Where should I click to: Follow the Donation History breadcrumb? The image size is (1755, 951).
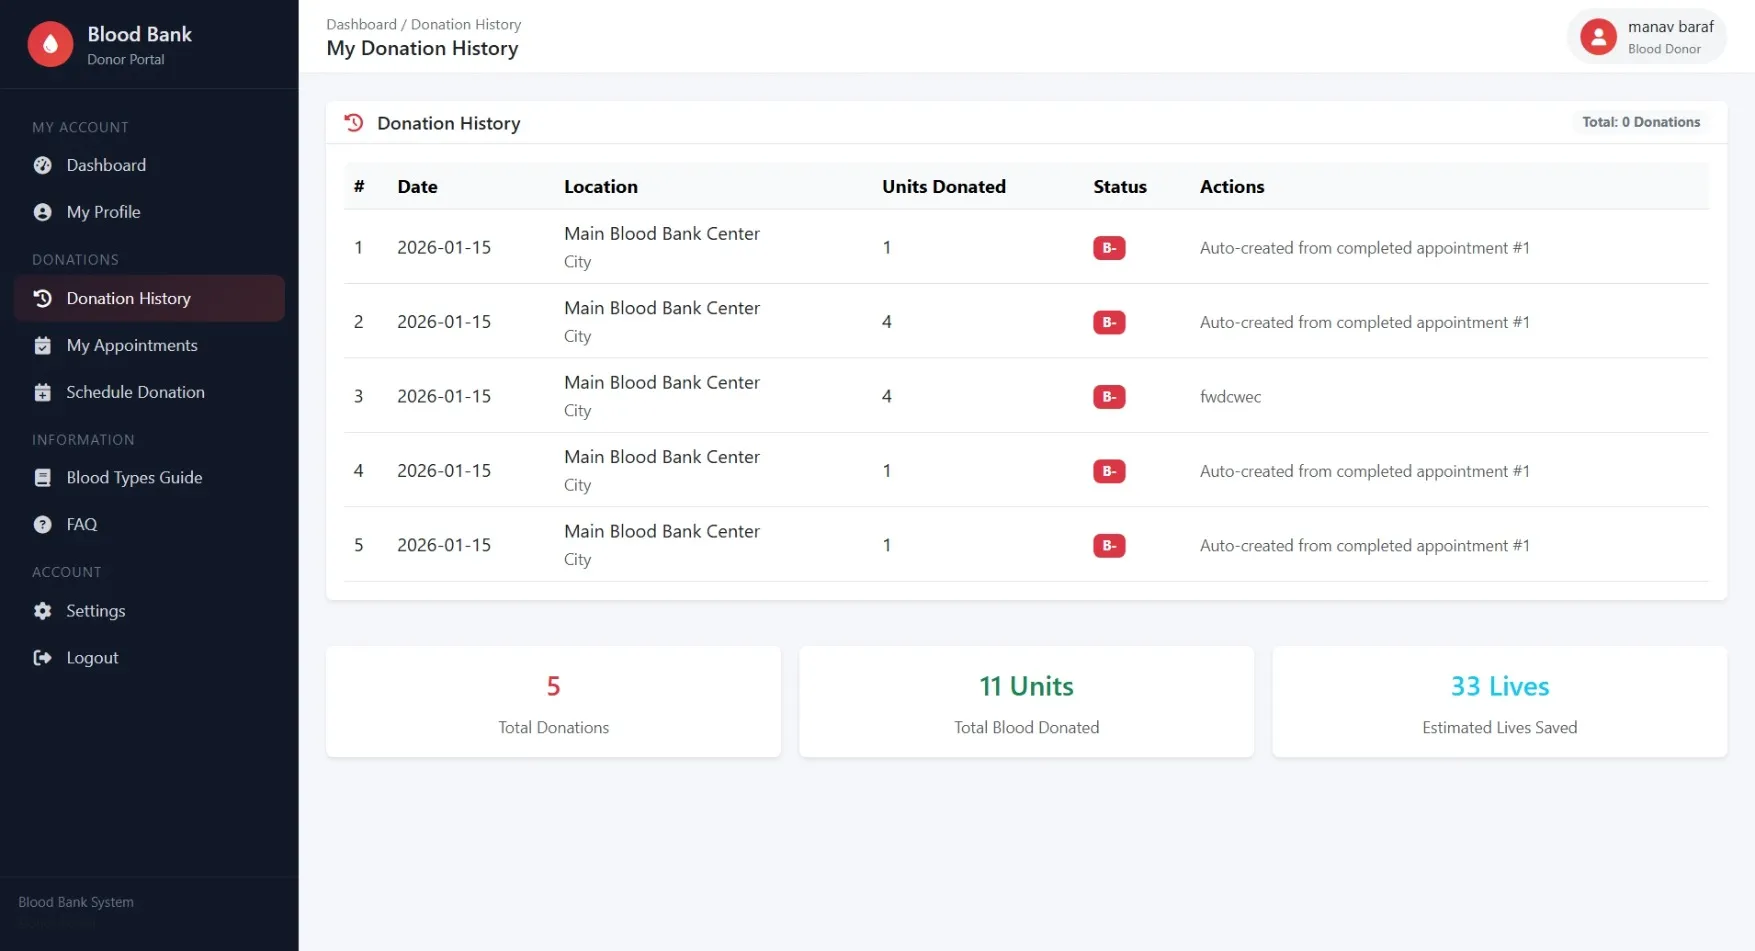tap(465, 24)
